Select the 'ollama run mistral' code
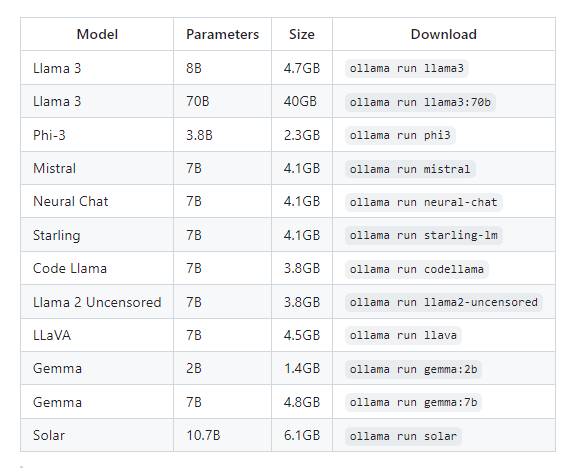 410,169
